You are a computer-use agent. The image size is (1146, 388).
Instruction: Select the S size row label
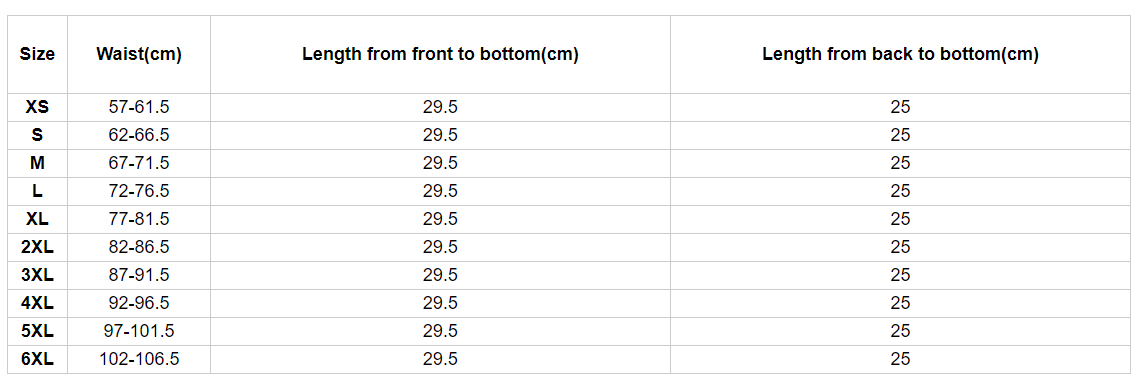point(37,135)
